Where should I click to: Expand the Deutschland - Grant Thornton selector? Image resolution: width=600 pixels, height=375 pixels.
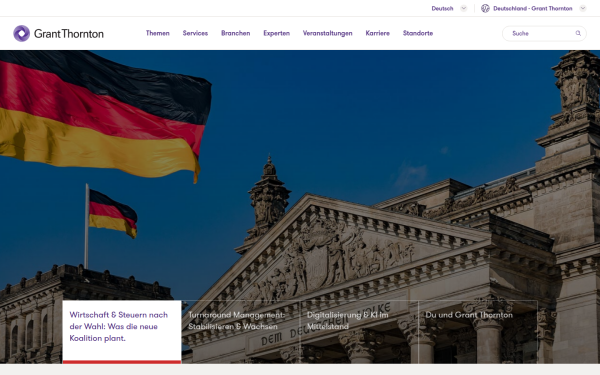pos(582,8)
